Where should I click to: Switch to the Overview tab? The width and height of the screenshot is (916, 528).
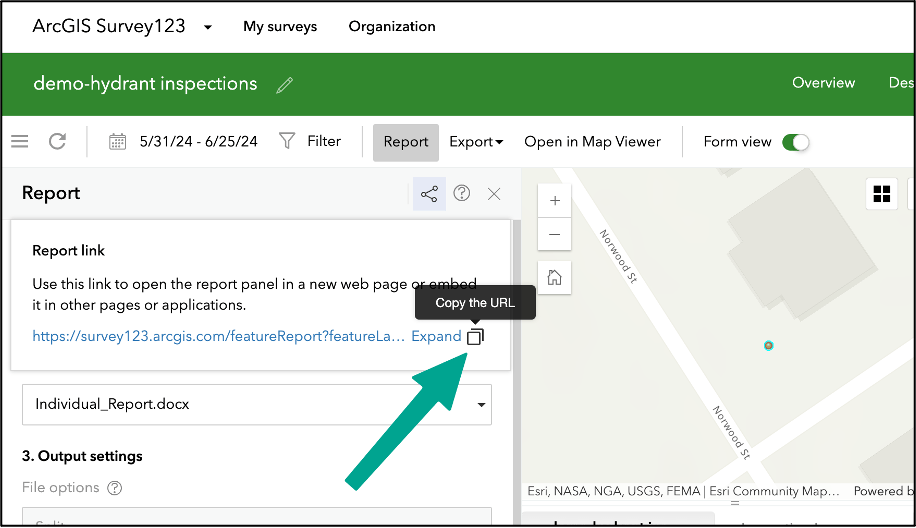pos(823,83)
